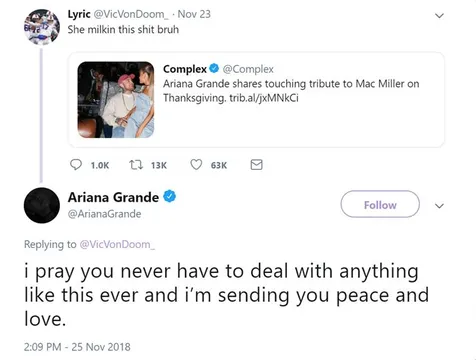This screenshot has height=360, width=476.
Task: Click the envelope direct message icon
Action: tap(256, 165)
